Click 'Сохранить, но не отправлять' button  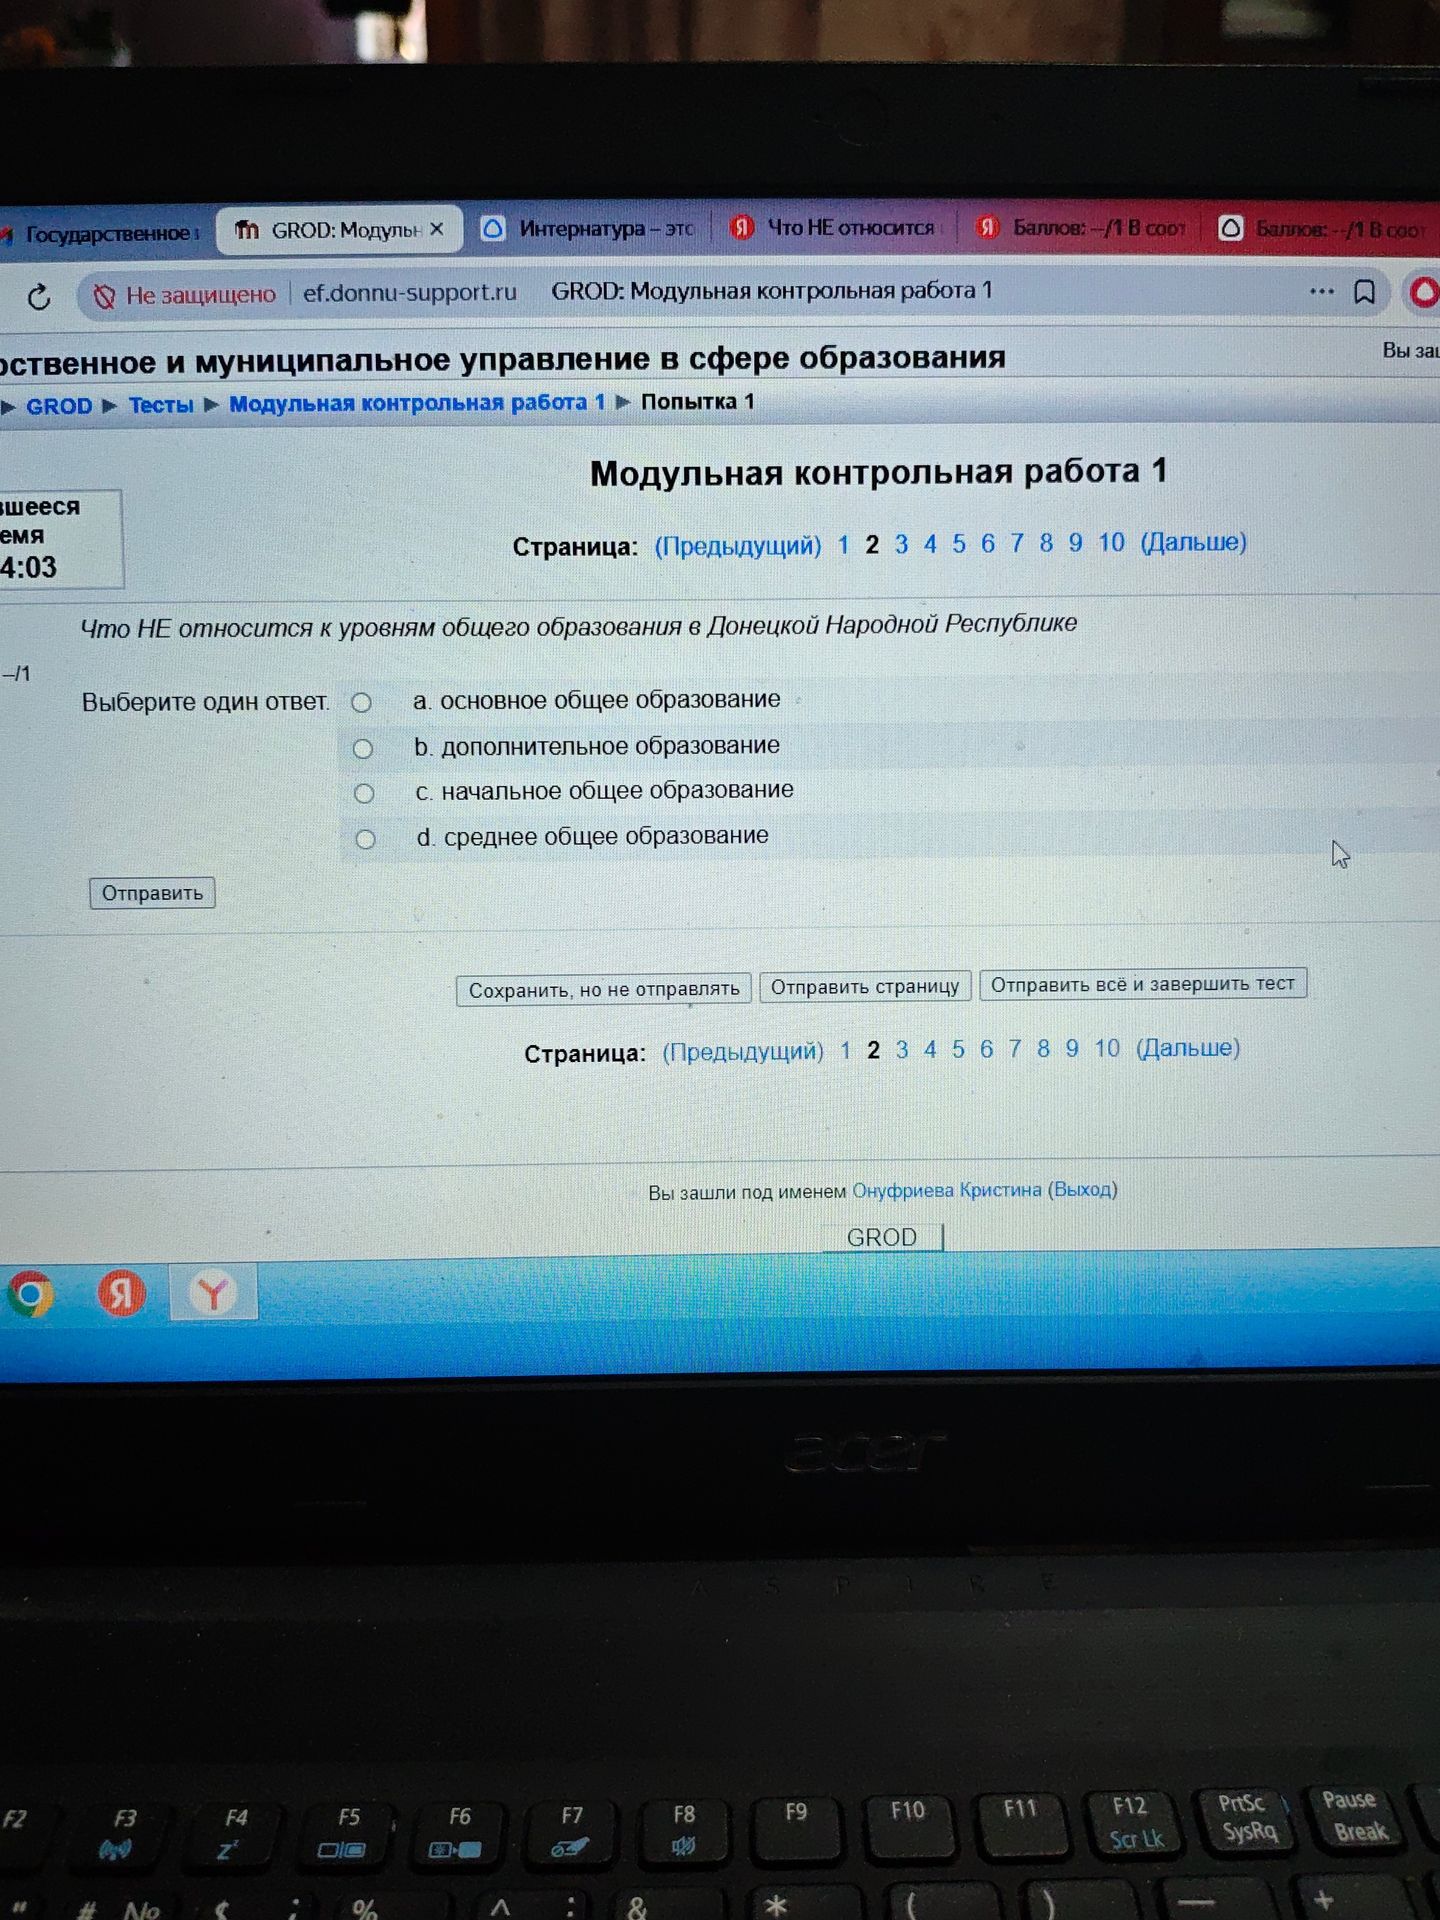point(604,990)
